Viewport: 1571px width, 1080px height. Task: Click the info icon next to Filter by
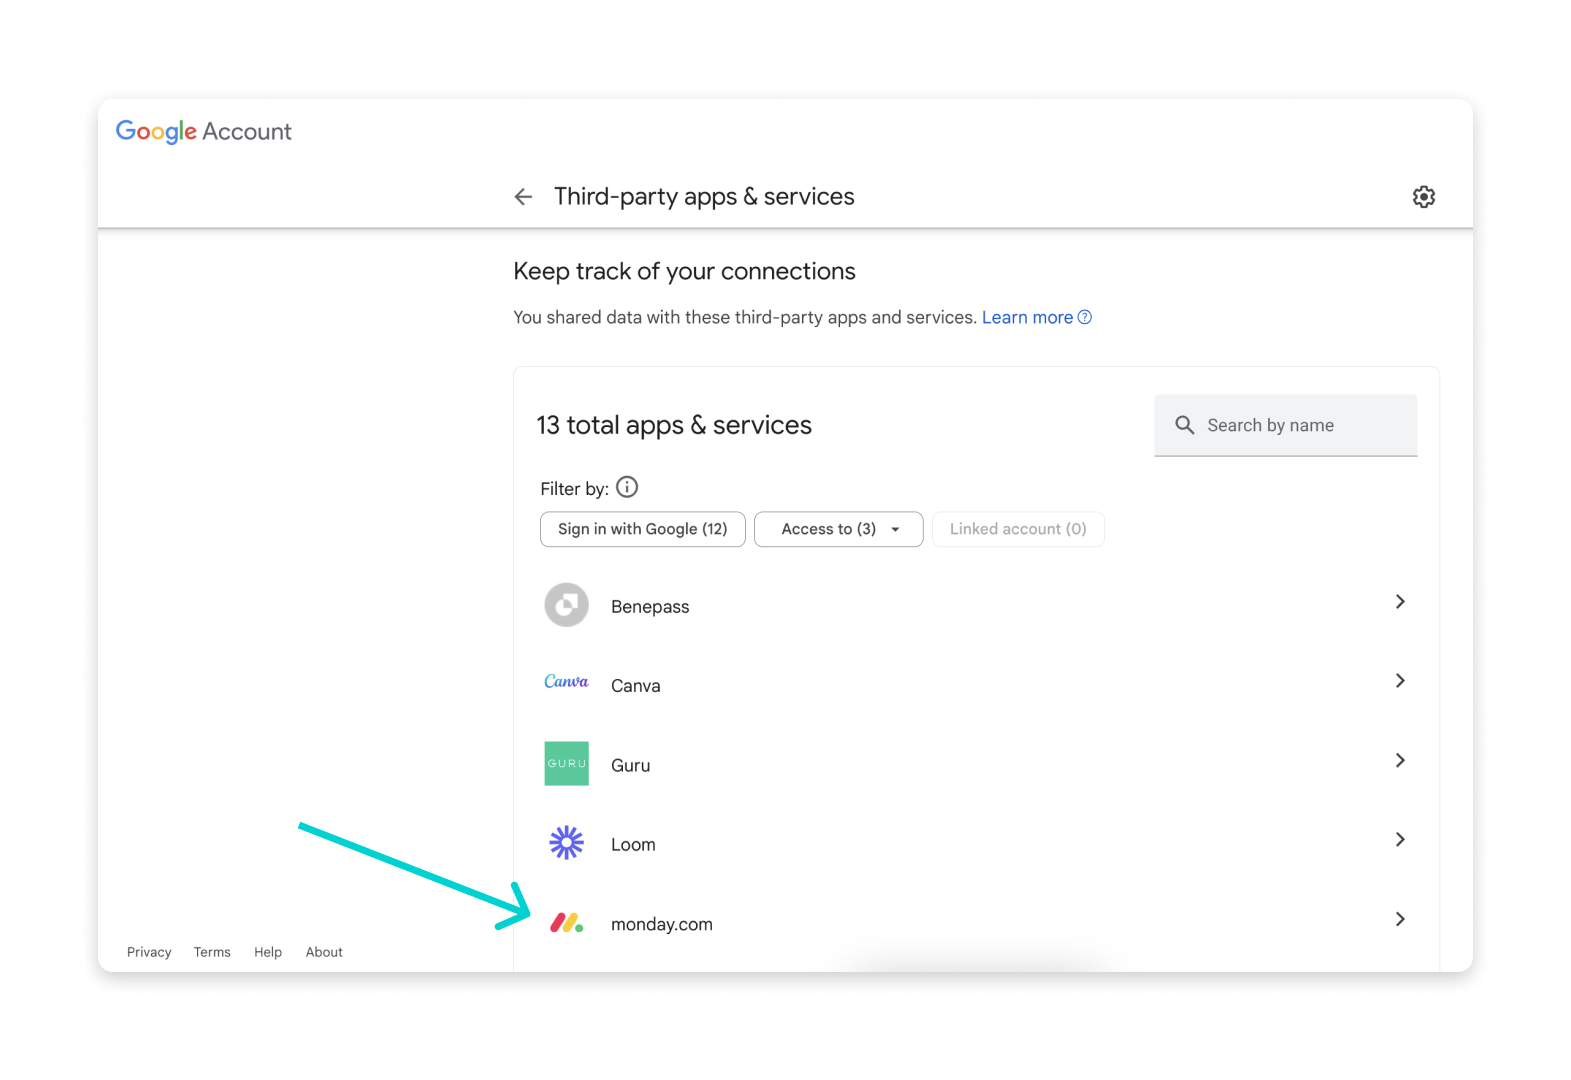[627, 487]
